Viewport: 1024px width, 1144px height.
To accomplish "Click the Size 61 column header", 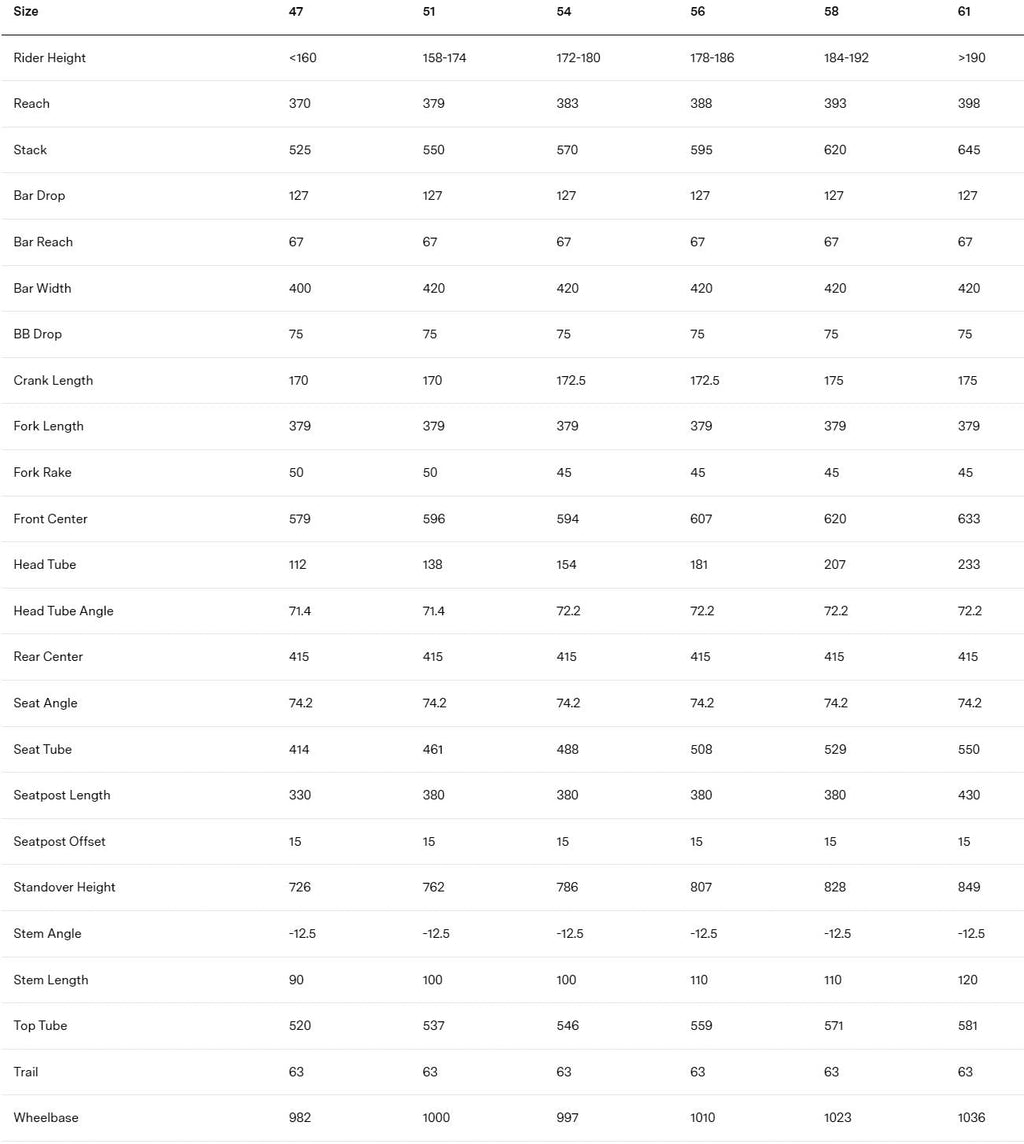I will tap(964, 12).
